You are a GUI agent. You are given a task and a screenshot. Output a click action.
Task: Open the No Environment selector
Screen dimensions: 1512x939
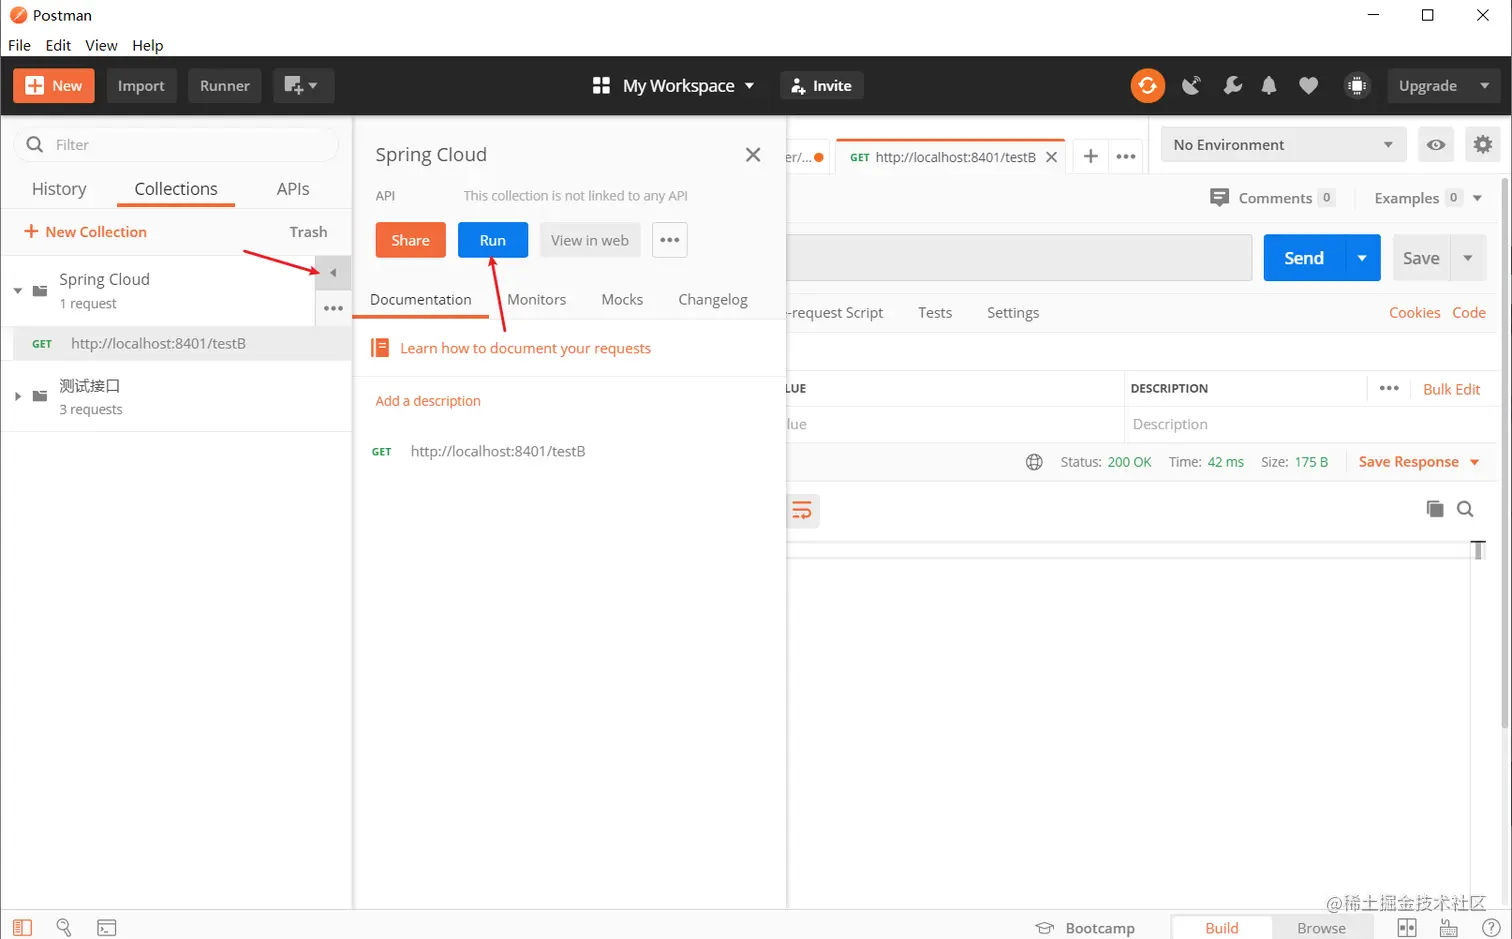(1284, 145)
